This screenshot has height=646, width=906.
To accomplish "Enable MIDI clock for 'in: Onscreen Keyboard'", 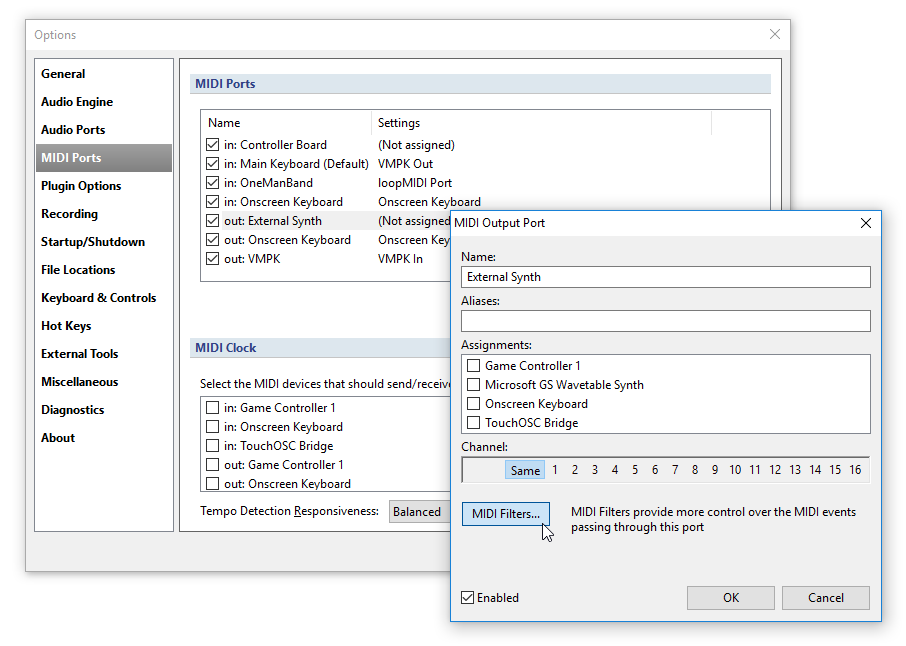I will tap(213, 427).
